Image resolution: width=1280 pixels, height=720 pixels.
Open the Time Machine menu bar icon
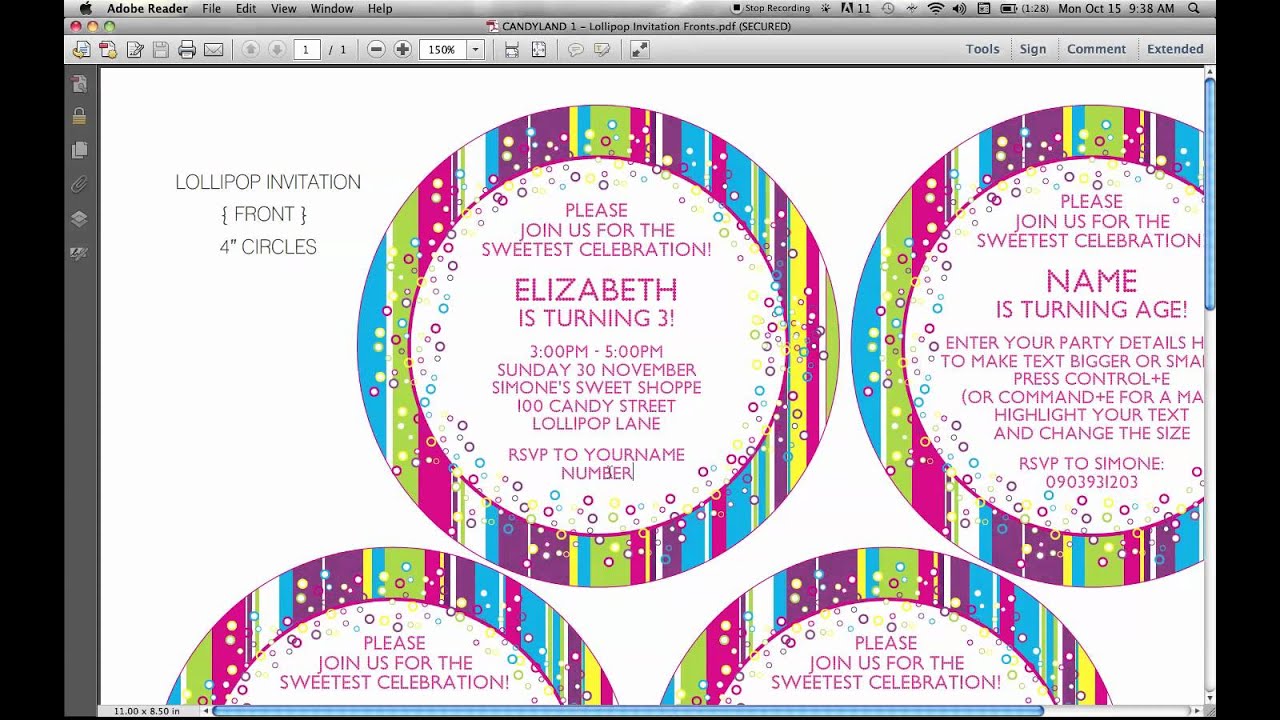tap(886, 8)
